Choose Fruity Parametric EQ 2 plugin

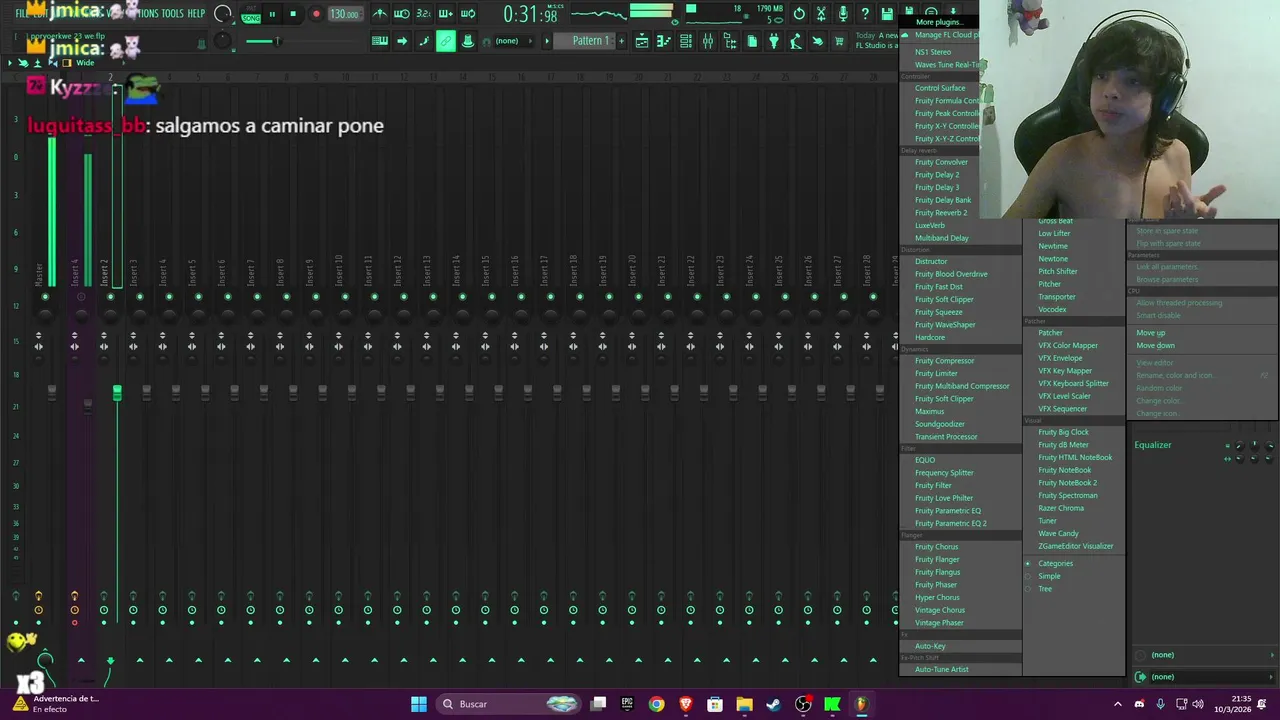click(x=950, y=523)
